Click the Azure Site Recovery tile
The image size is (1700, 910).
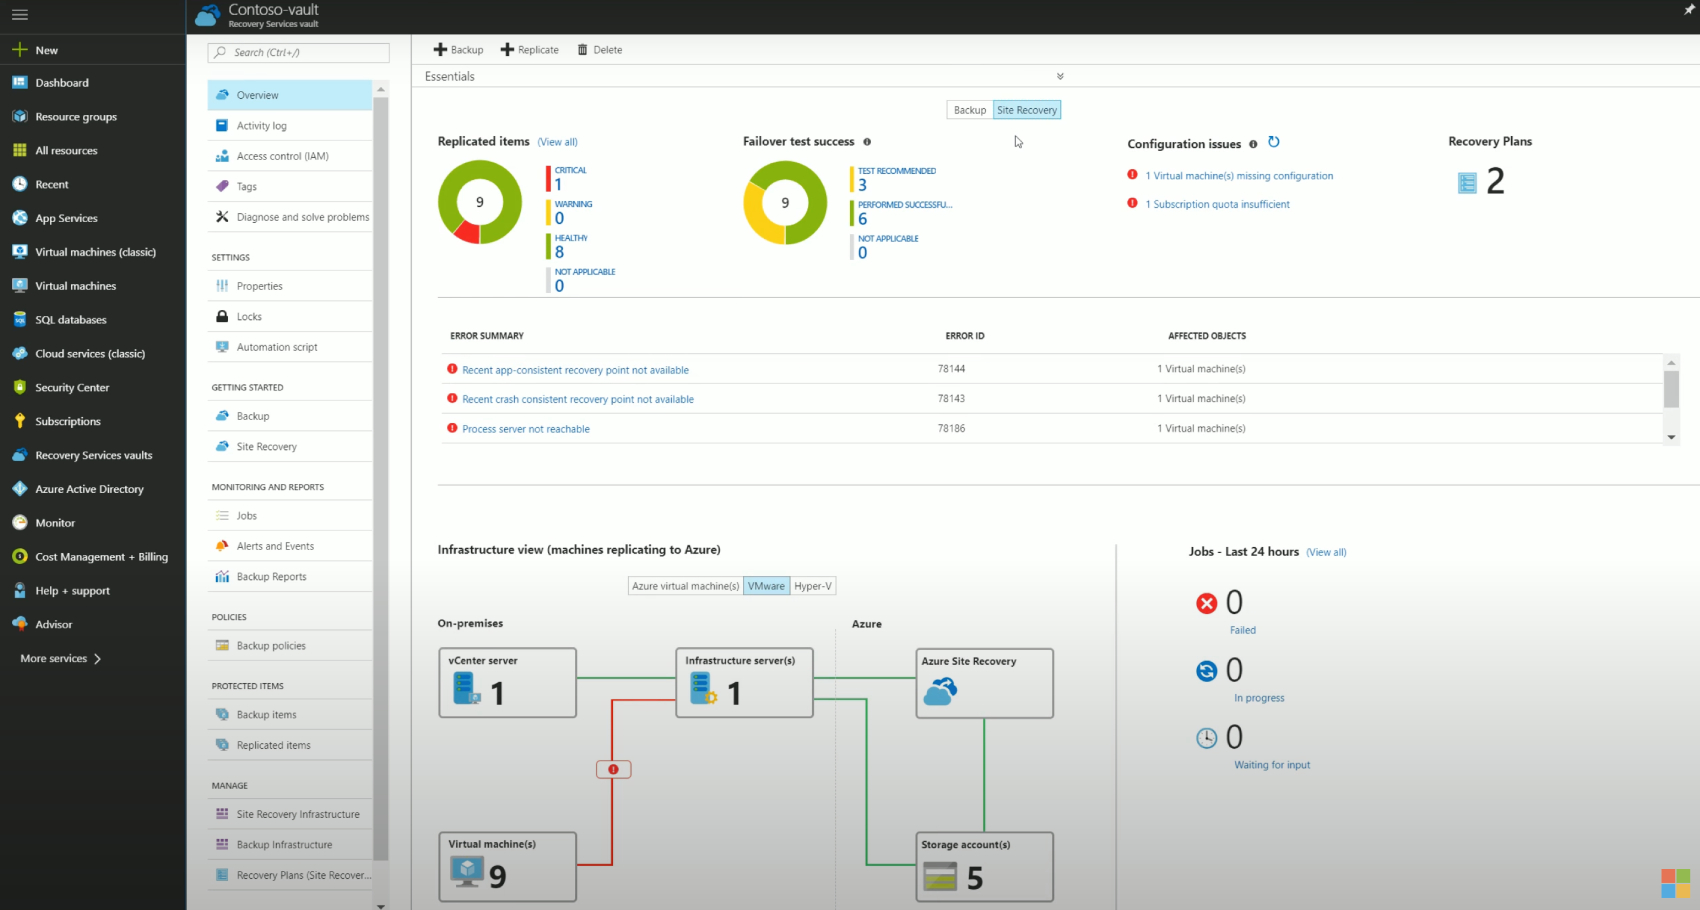[x=985, y=683]
